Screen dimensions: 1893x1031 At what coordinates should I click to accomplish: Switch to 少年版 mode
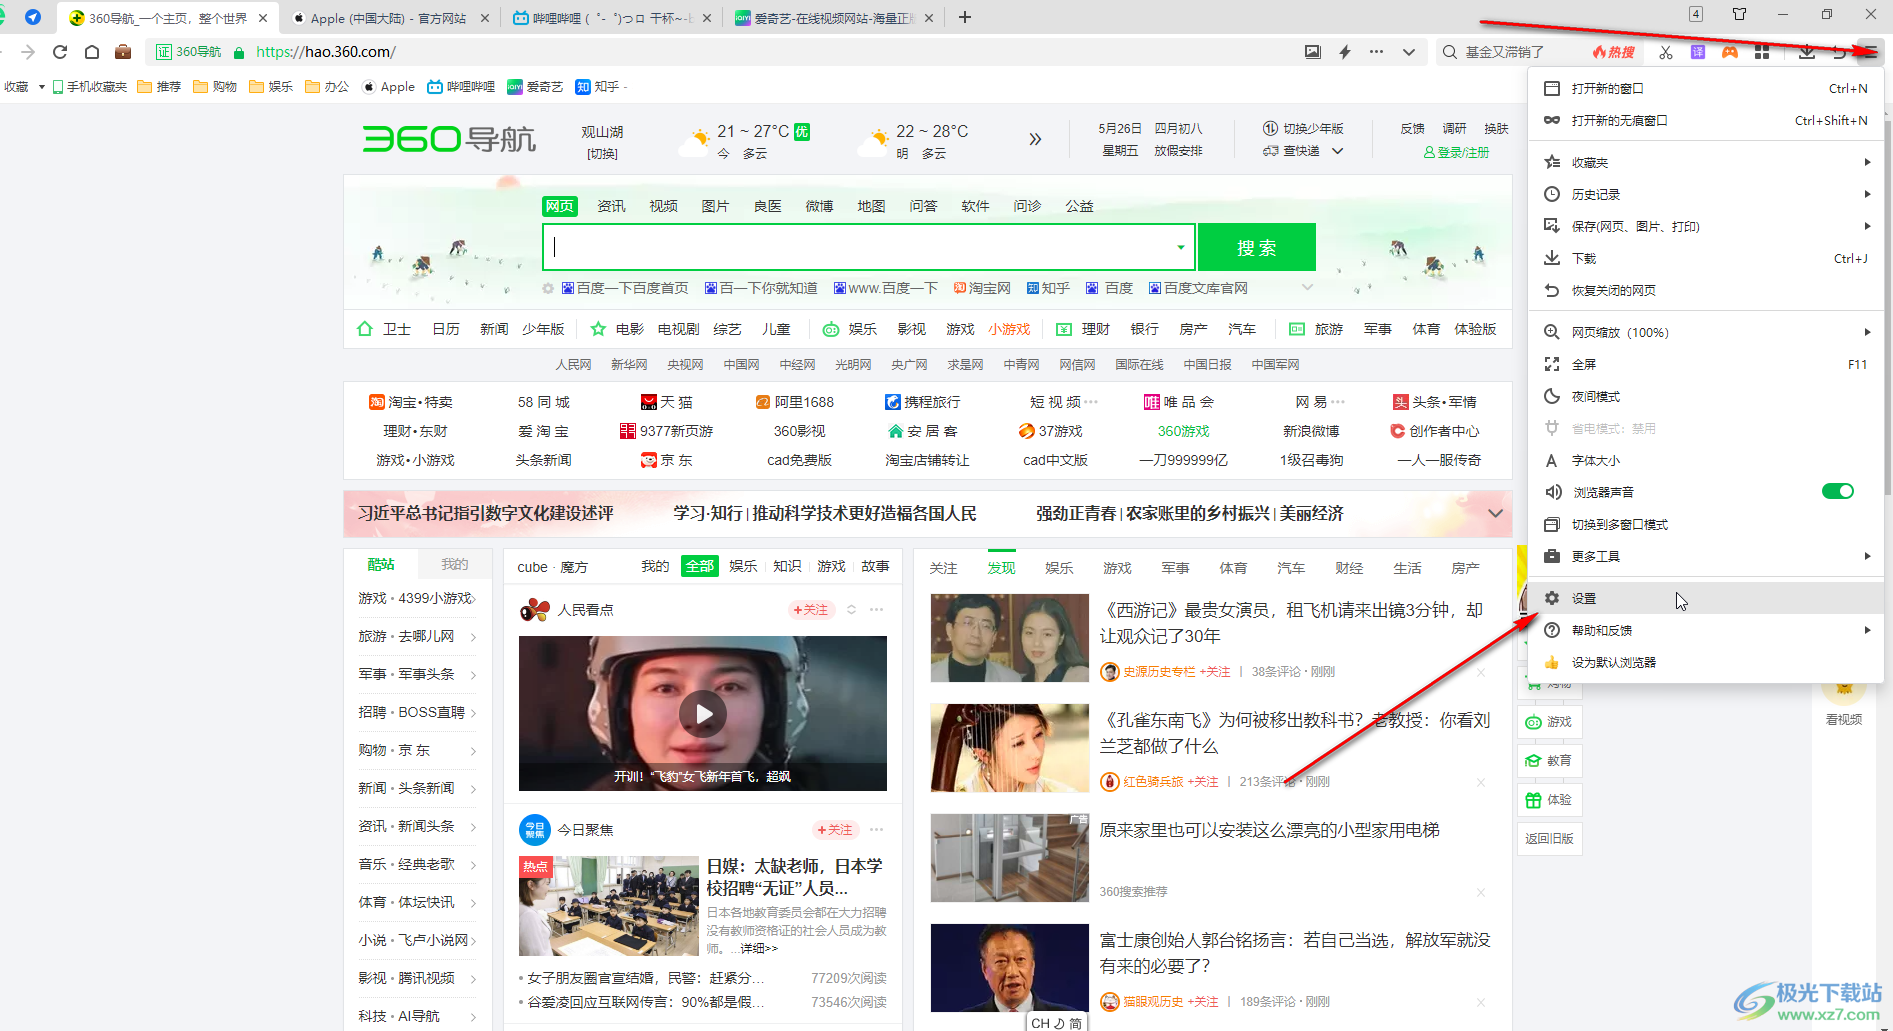coord(1304,129)
